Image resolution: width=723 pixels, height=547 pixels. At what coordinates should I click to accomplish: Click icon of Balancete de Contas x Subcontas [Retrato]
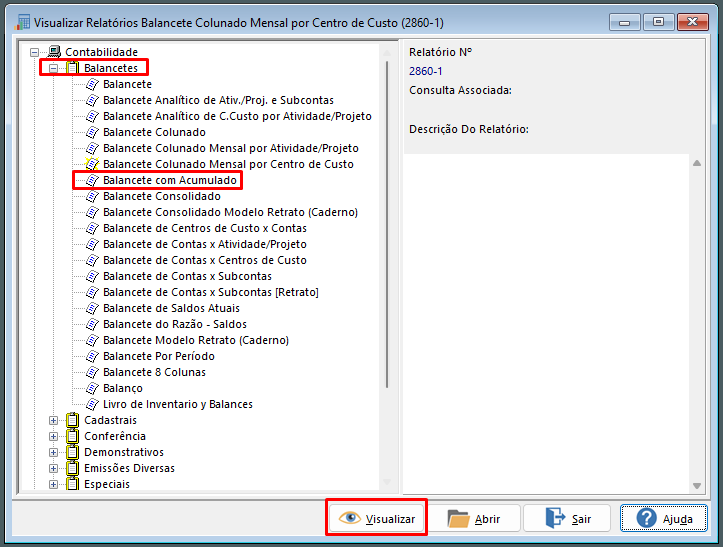(92, 292)
